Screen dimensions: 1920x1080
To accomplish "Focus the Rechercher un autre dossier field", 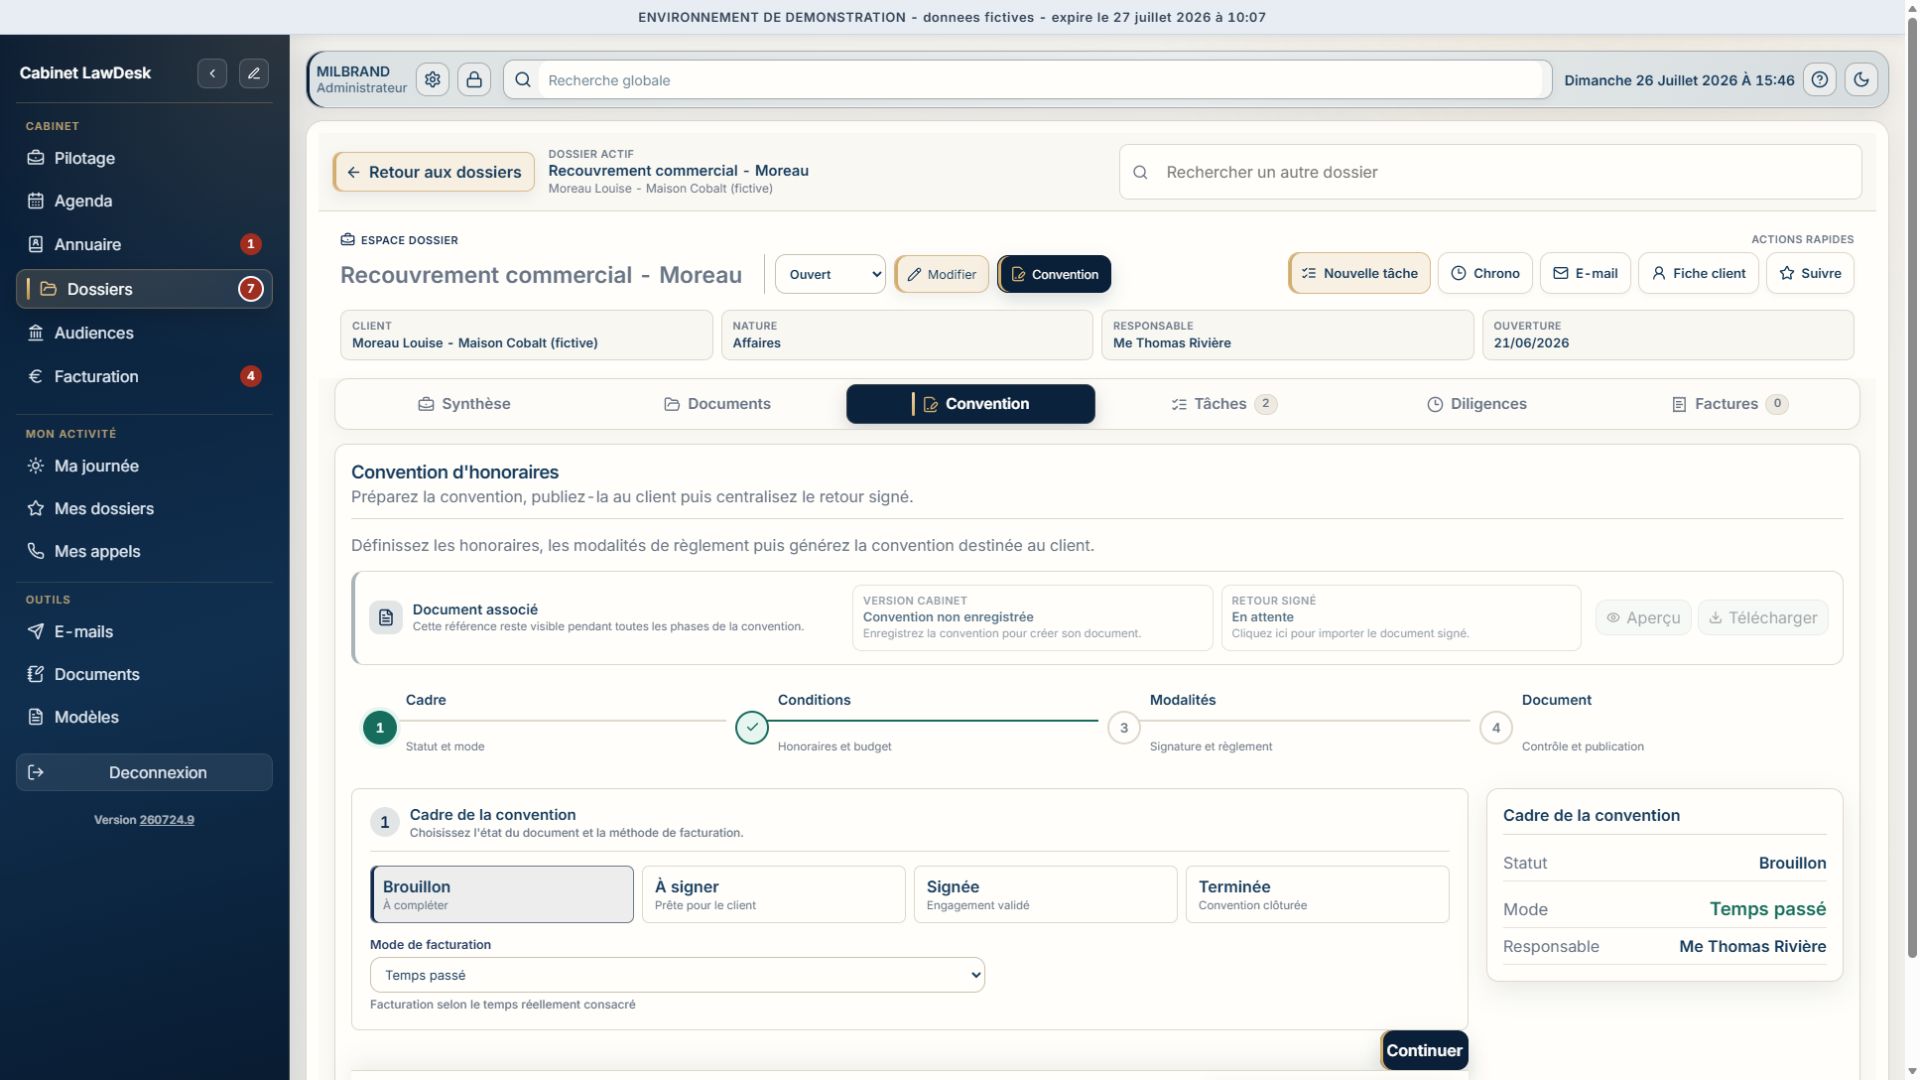I will [1490, 172].
